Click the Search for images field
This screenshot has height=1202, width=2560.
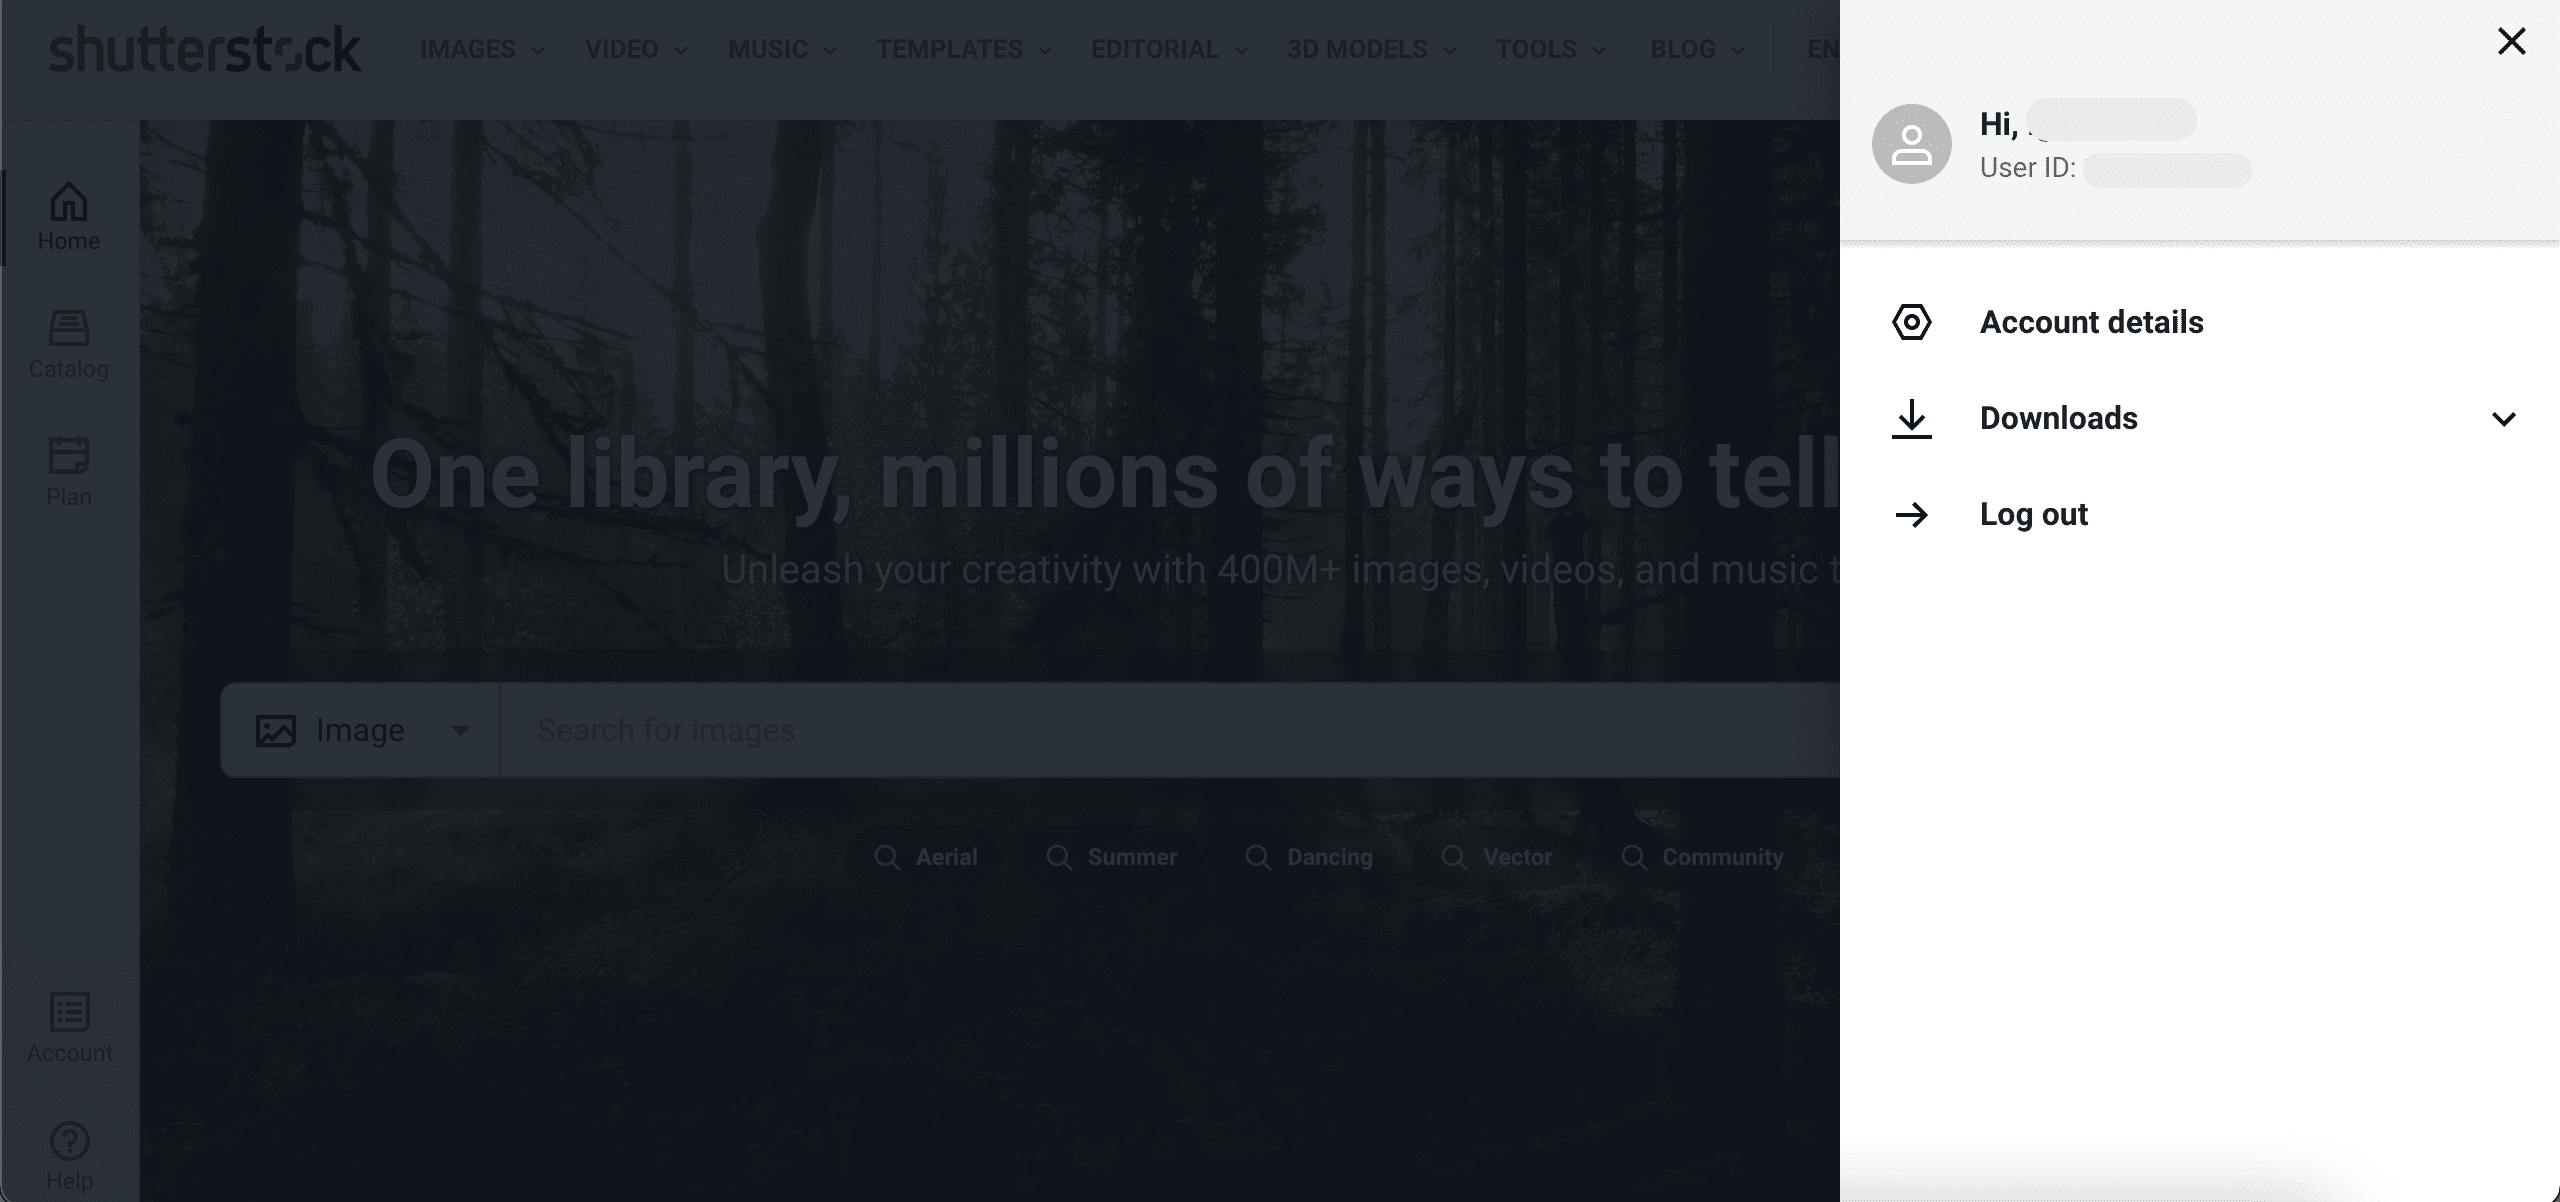1169,730
